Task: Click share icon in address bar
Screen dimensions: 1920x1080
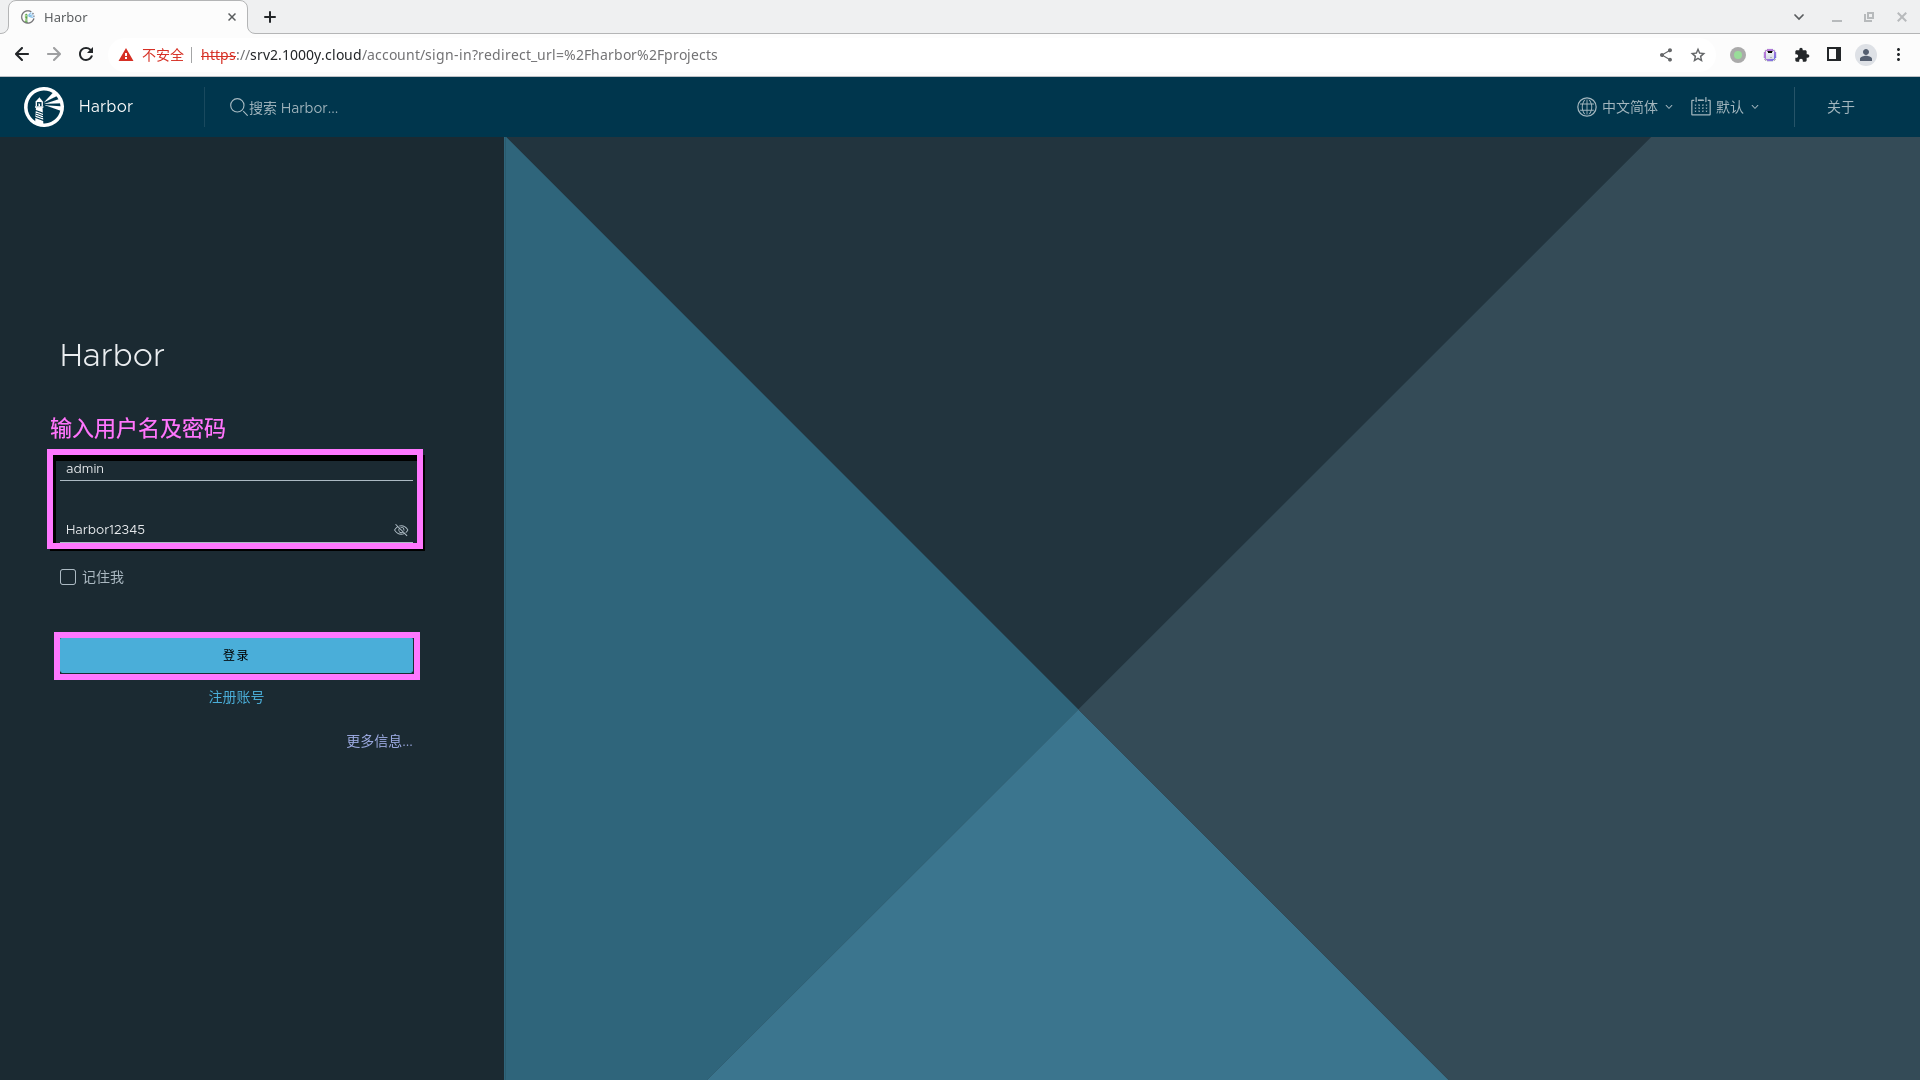Action: (x=1666, y=55)
